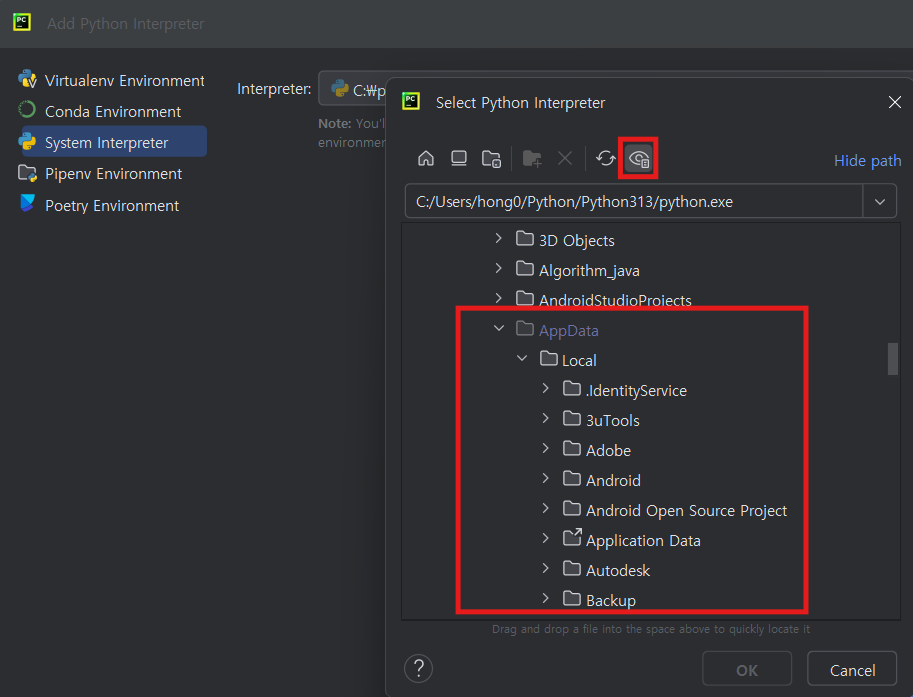913x697 pixels.
Task: Jump to the desktop directory icon
Action: [x=459, y=158]
